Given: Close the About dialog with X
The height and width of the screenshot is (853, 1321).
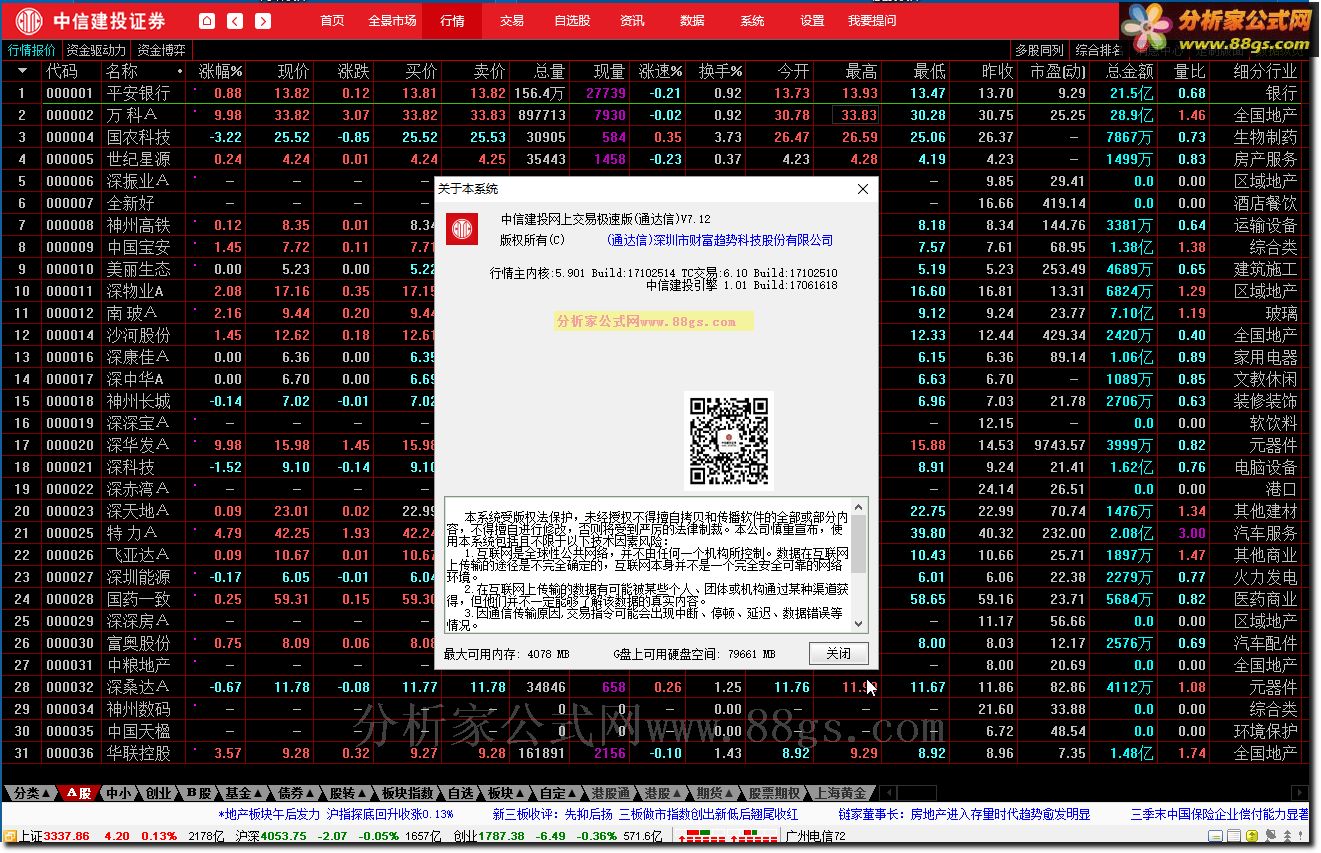Looking at the screenshot, I should pos(864,189).
